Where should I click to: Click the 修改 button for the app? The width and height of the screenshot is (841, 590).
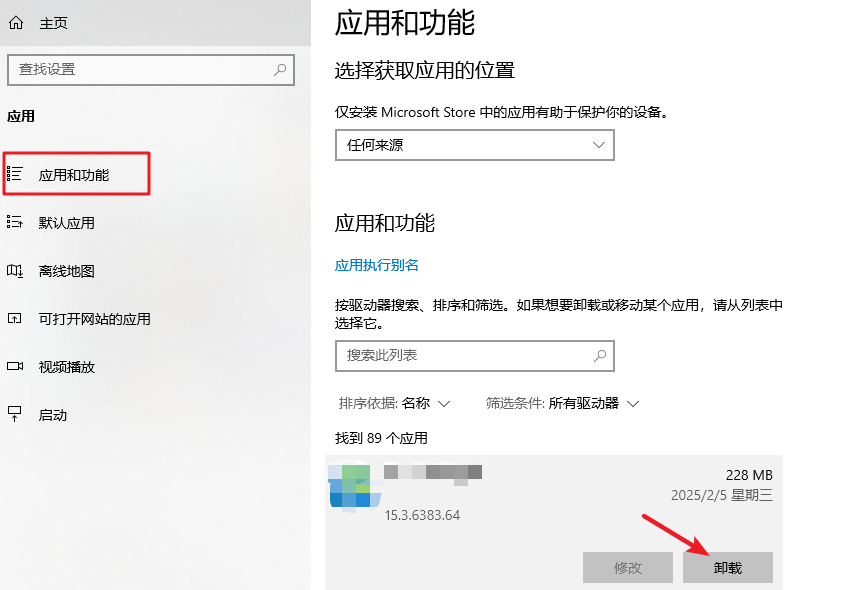tap(627, 567)
